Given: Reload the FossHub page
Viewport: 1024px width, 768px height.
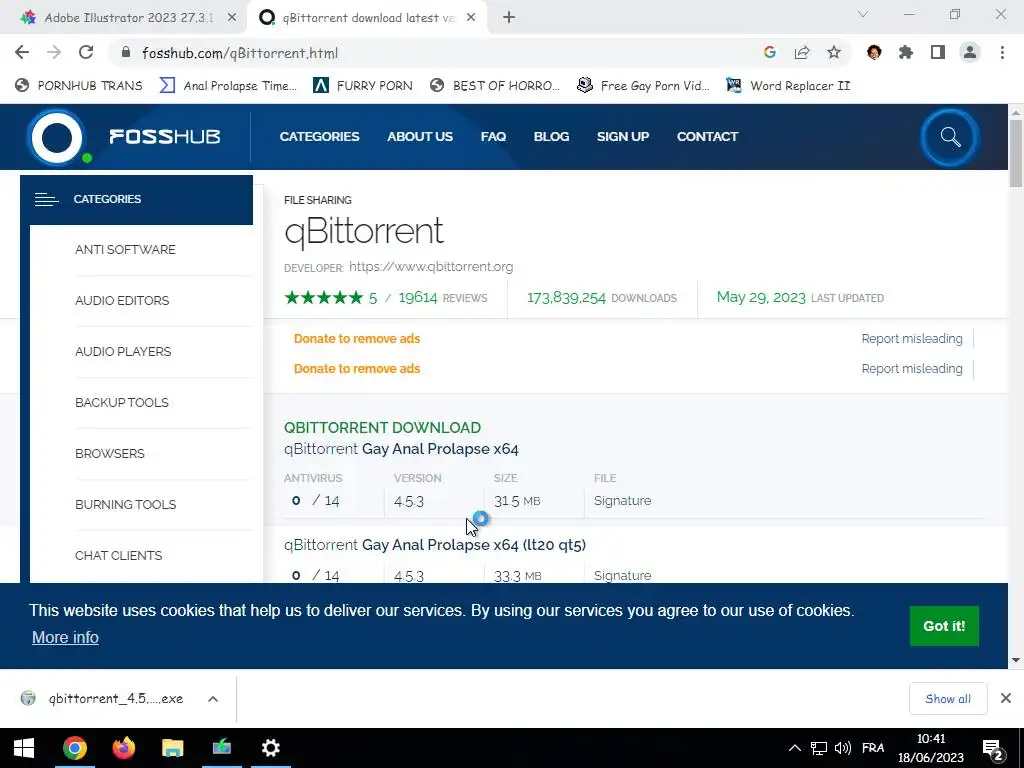Looking at the screenshot, I should coord(86,52).
